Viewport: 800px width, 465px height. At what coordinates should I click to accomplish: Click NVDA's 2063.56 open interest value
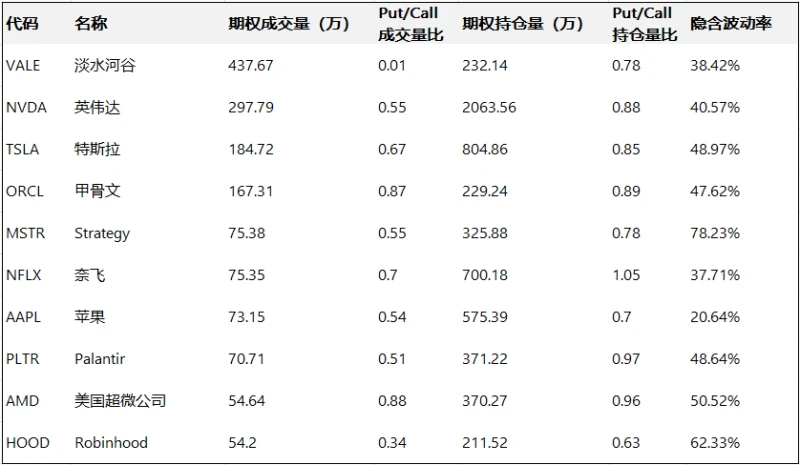[x=489, y=108]
